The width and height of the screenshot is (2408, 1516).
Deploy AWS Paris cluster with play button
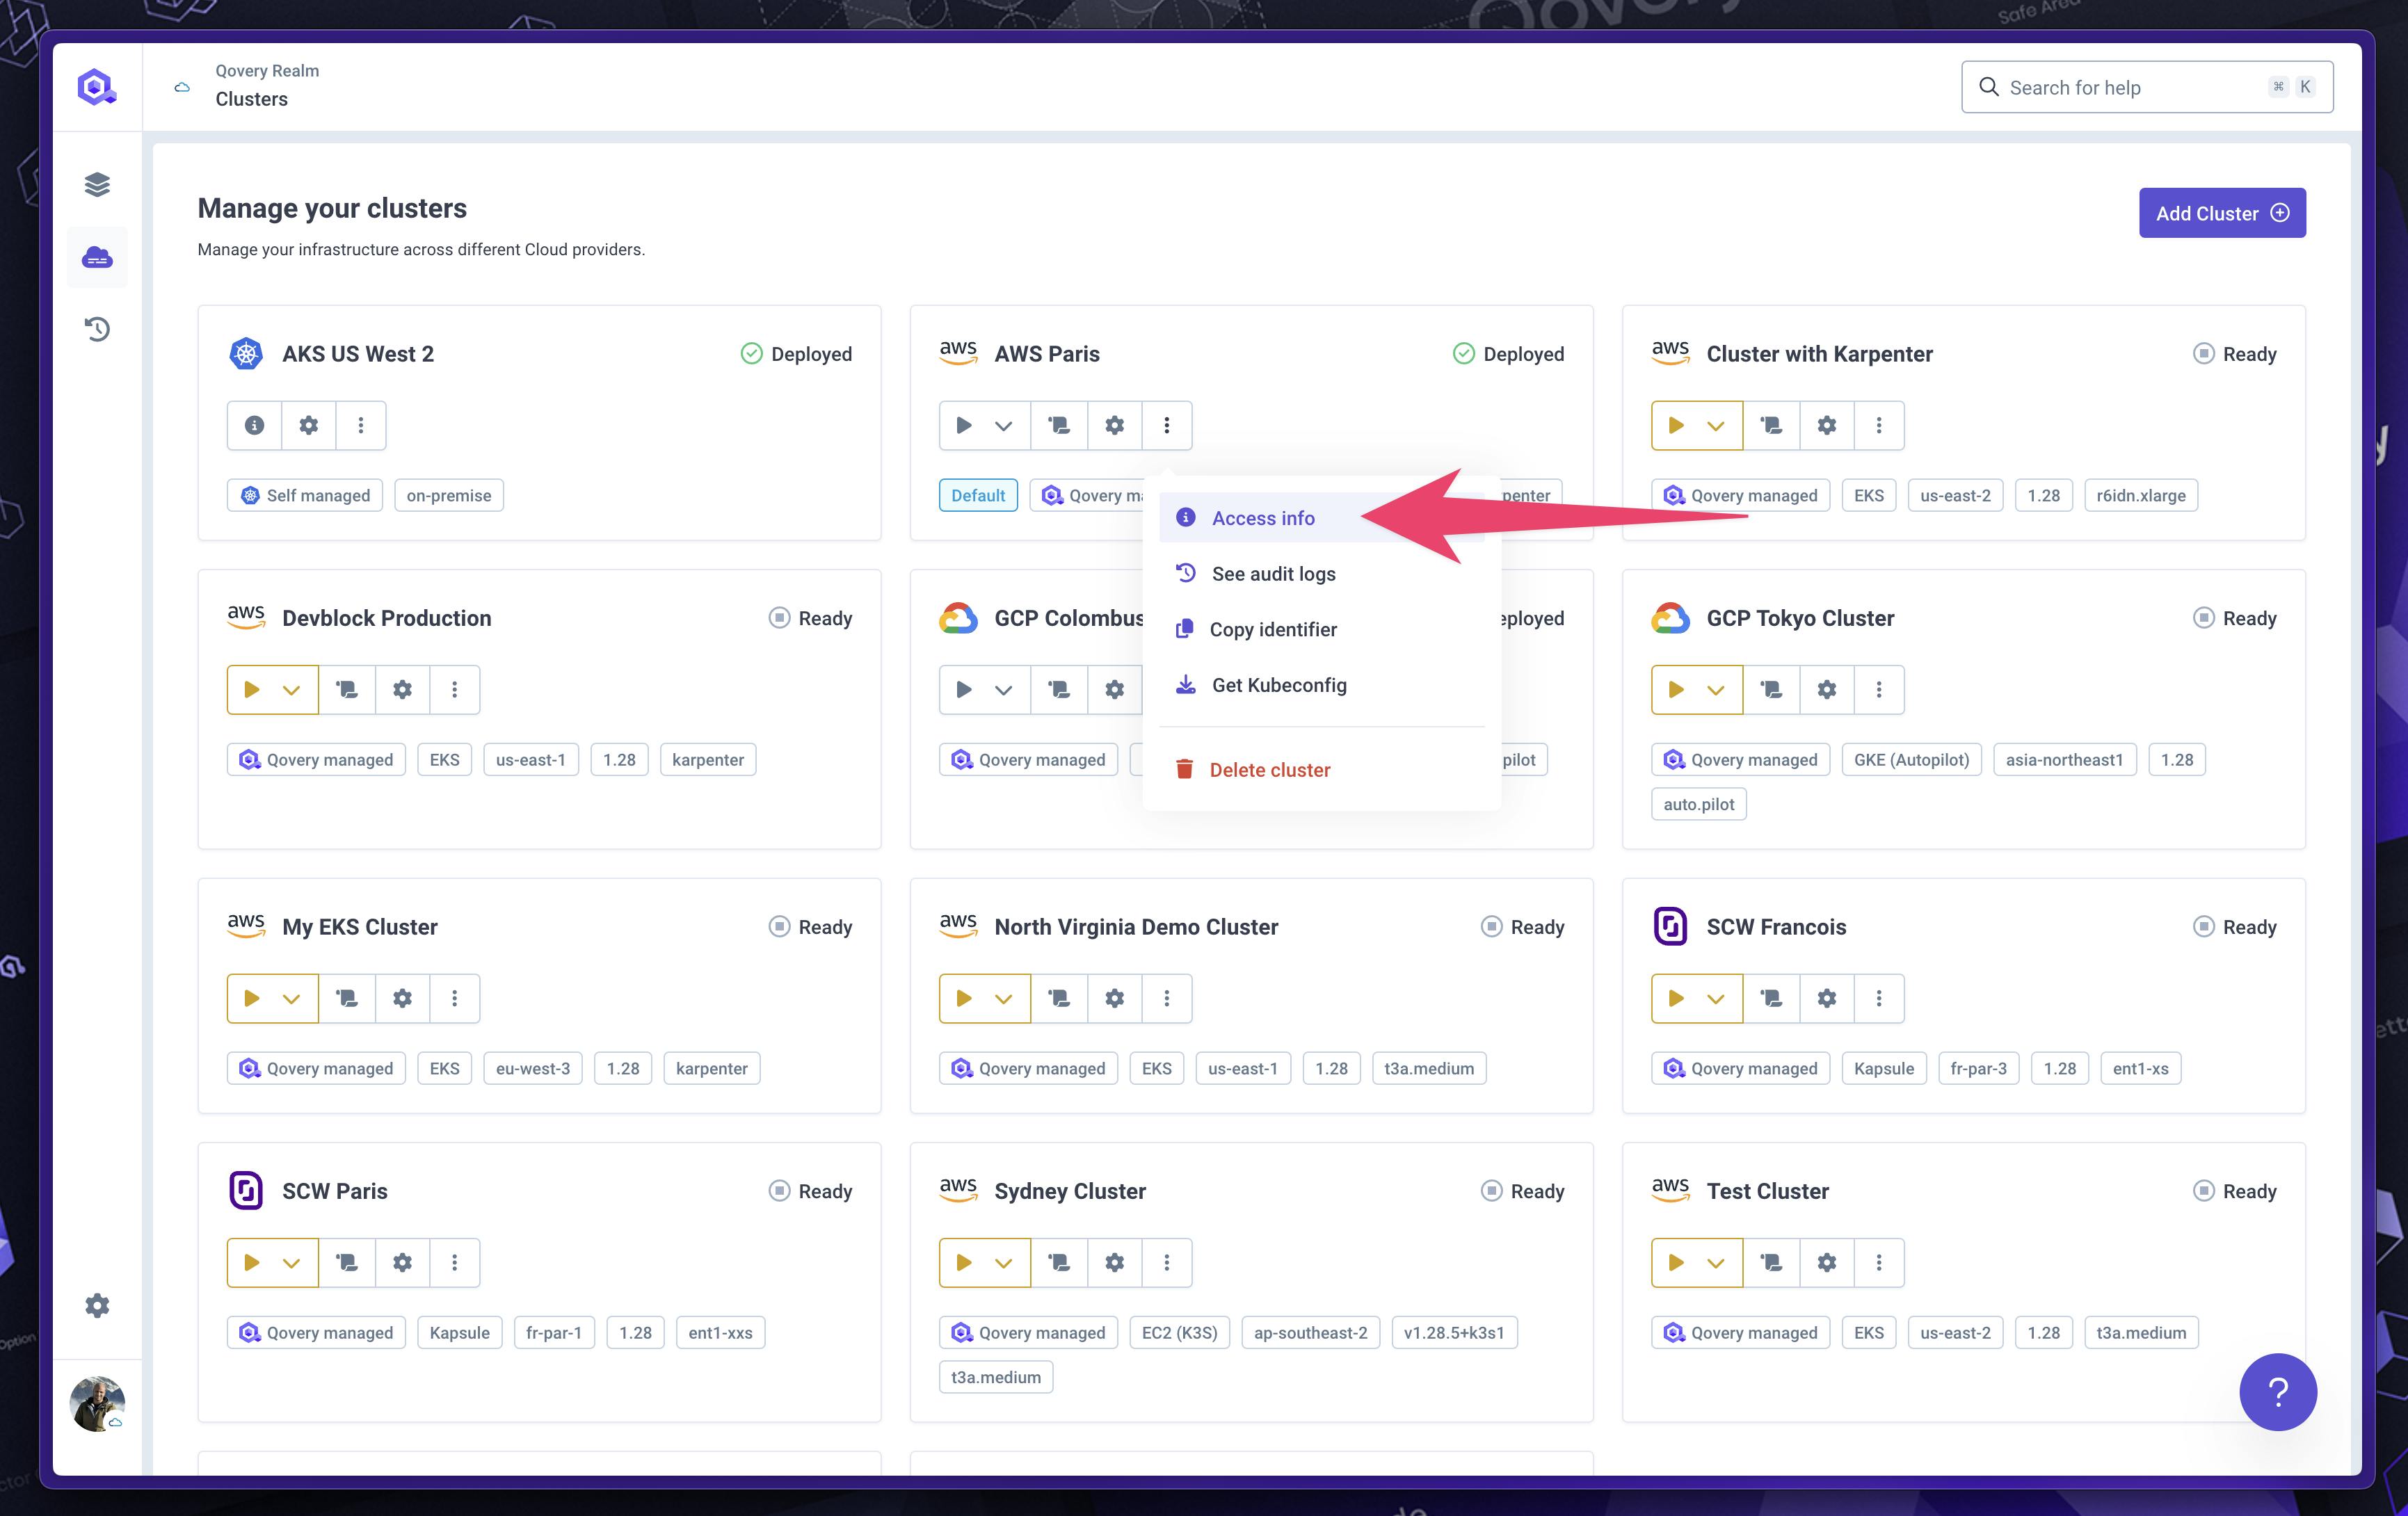point(963,425)
